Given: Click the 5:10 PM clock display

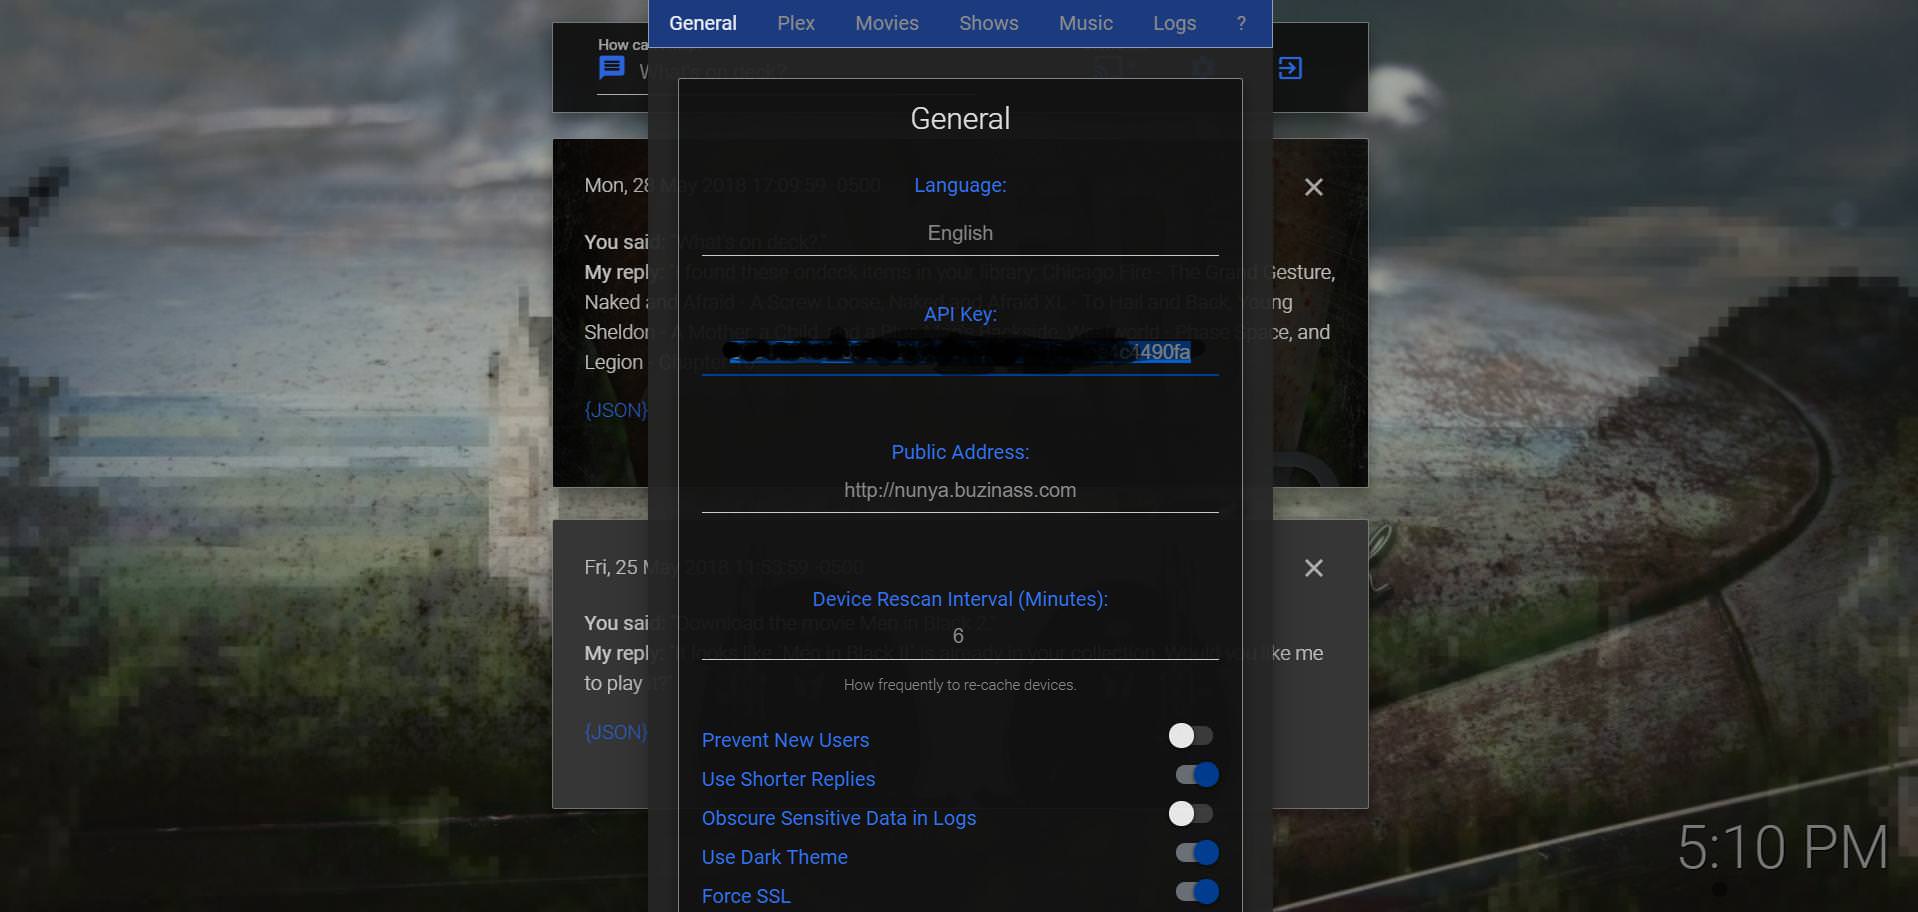Looking at the screenshot, I should [1783, 848].
